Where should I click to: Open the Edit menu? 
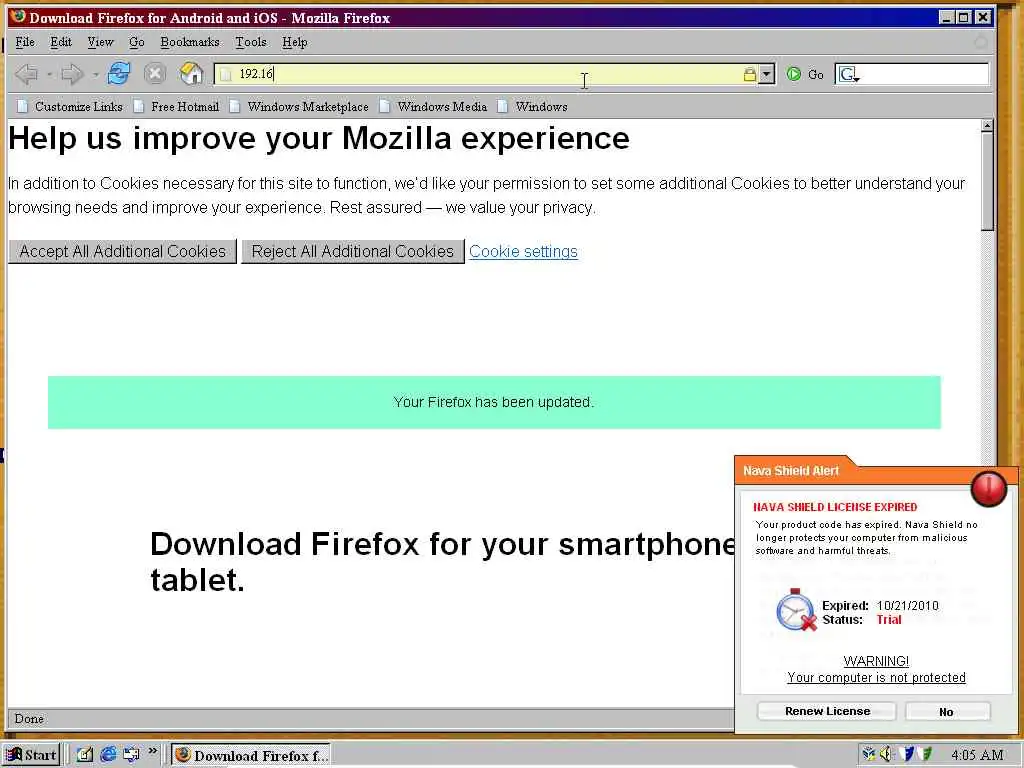pyautogui.click(x=61, y=42)
